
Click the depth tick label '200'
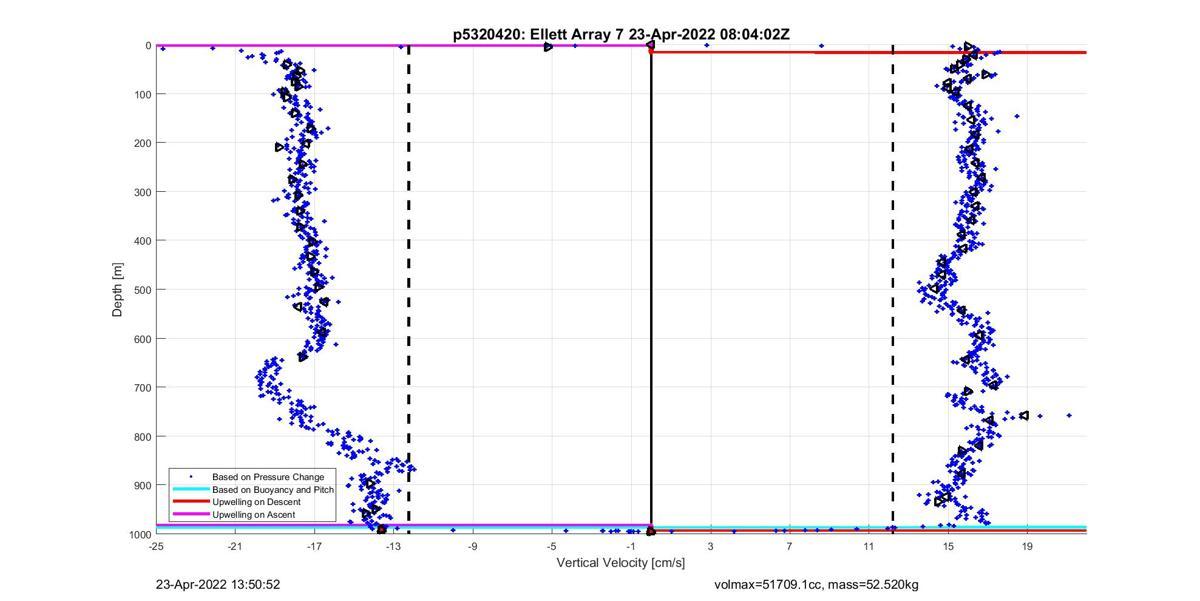(x=142, y=143)
